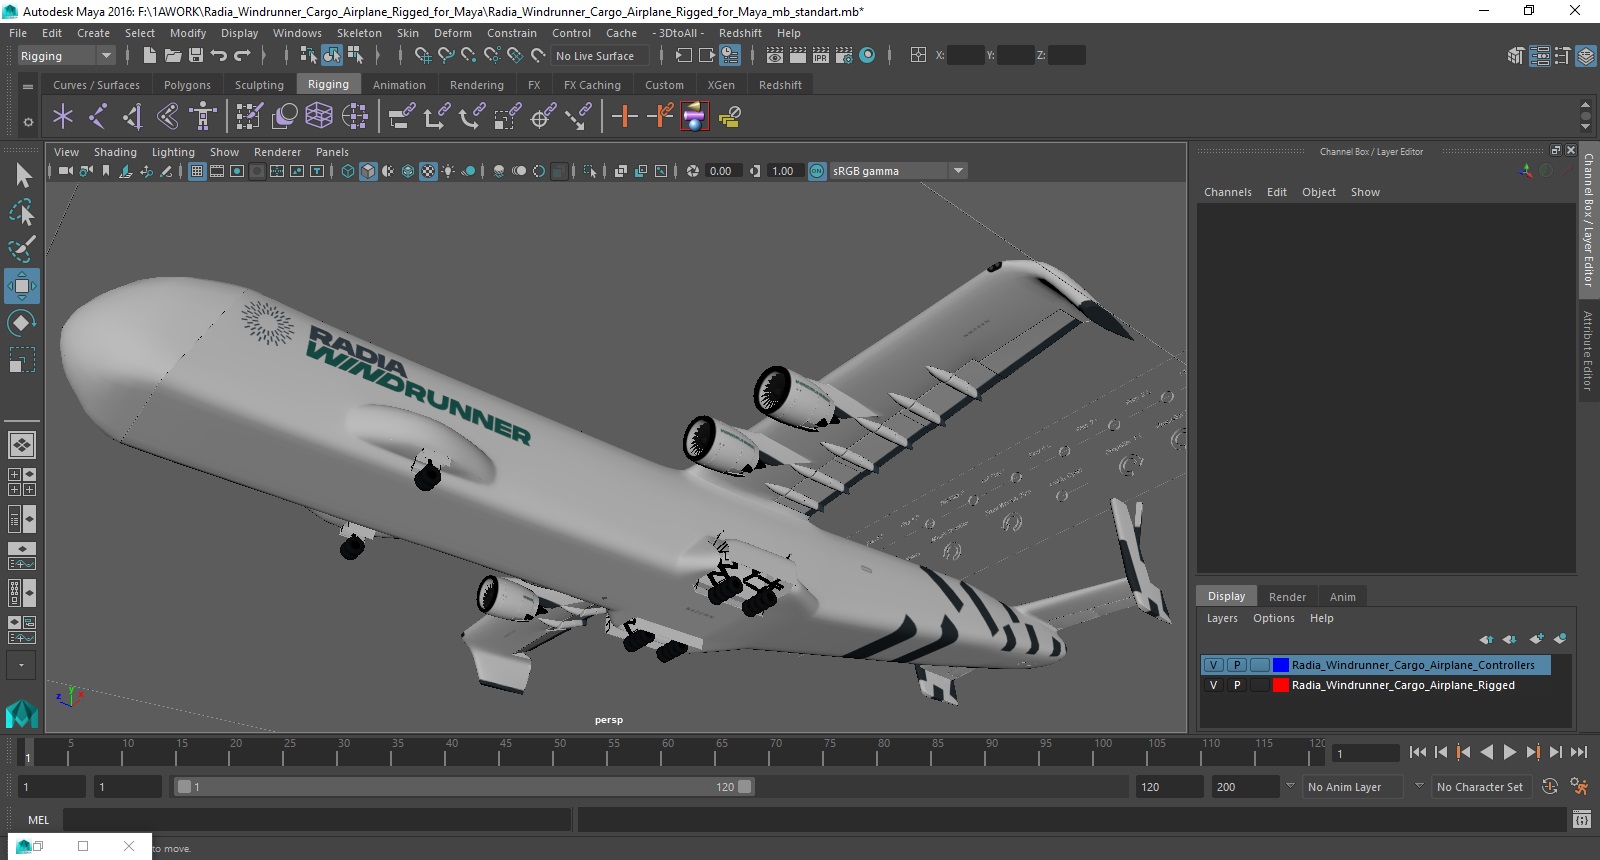Open the Deform menu
Screen dimensions: 1600x860
click(452, 33)
